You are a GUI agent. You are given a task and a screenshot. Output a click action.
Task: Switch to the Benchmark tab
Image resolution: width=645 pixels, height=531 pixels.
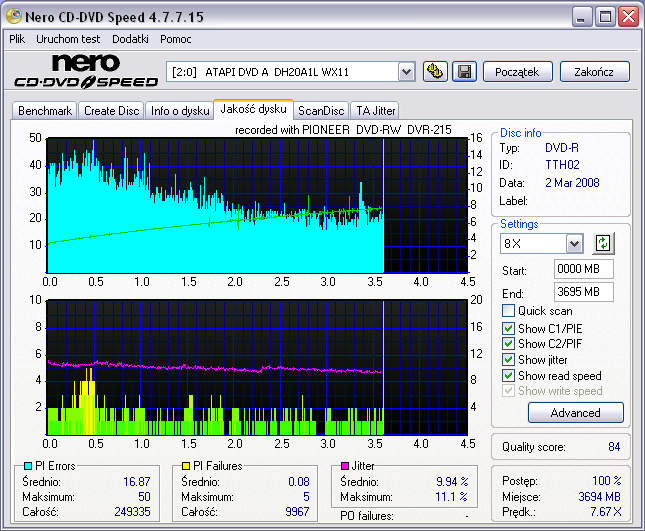click(45, 111)
